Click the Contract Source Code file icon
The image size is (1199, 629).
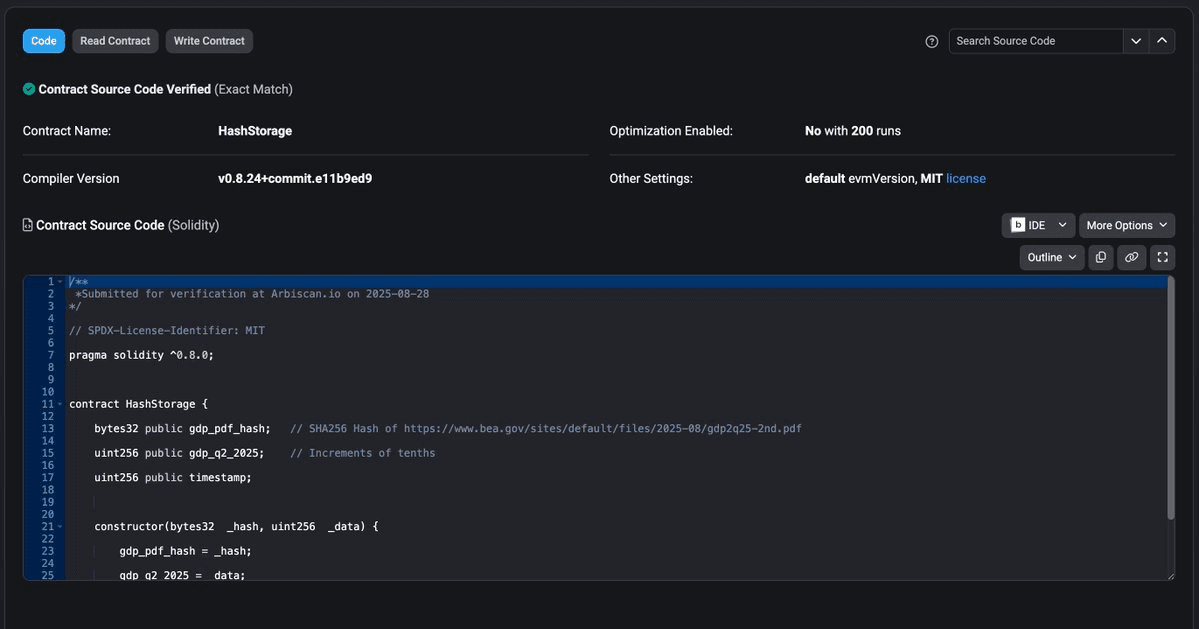coord(28,225)
